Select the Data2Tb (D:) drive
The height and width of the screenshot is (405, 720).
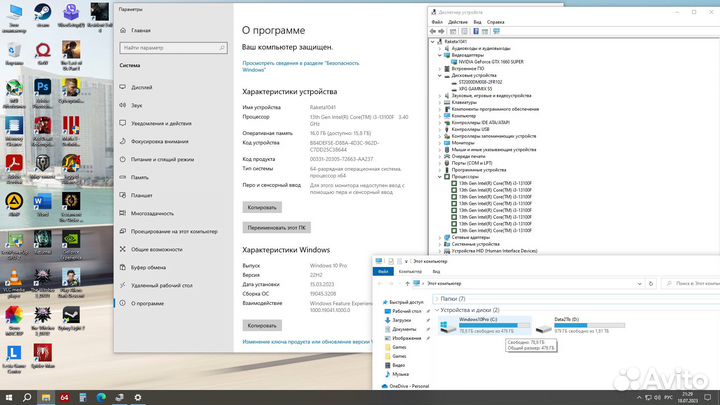581,325
